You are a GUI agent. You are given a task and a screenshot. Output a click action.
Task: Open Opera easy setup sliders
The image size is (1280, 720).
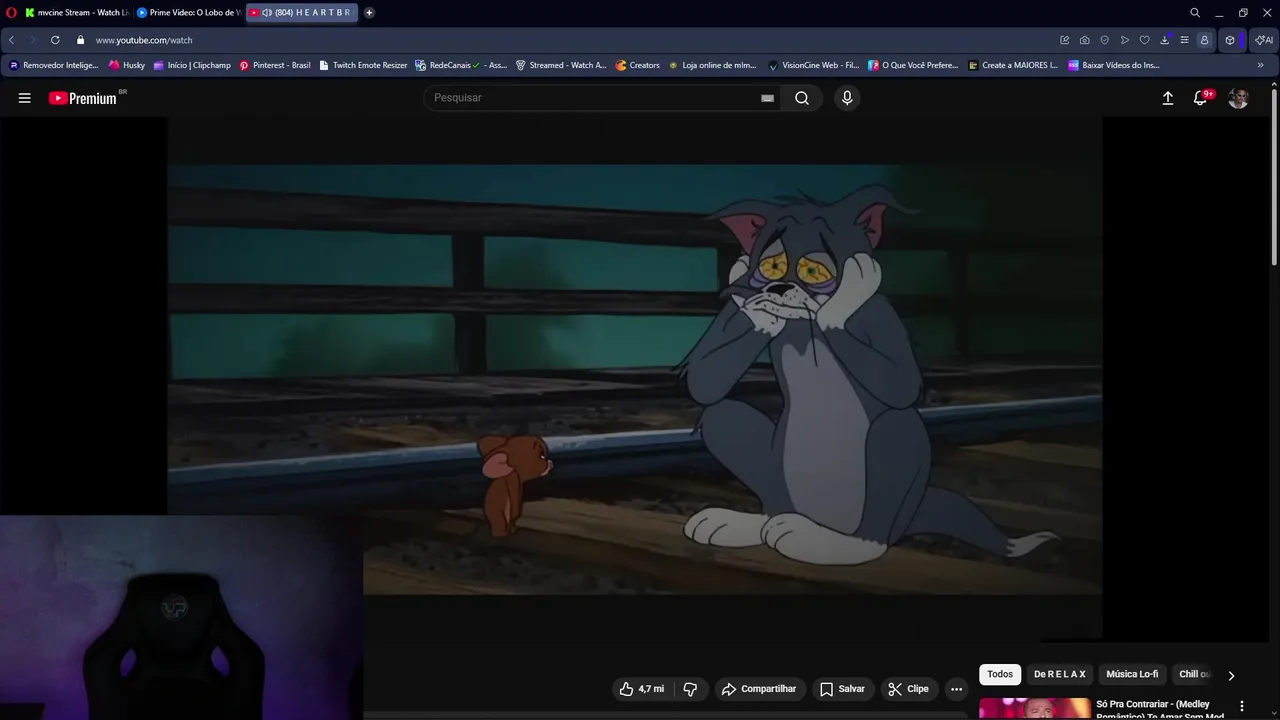pos(1184,40)
